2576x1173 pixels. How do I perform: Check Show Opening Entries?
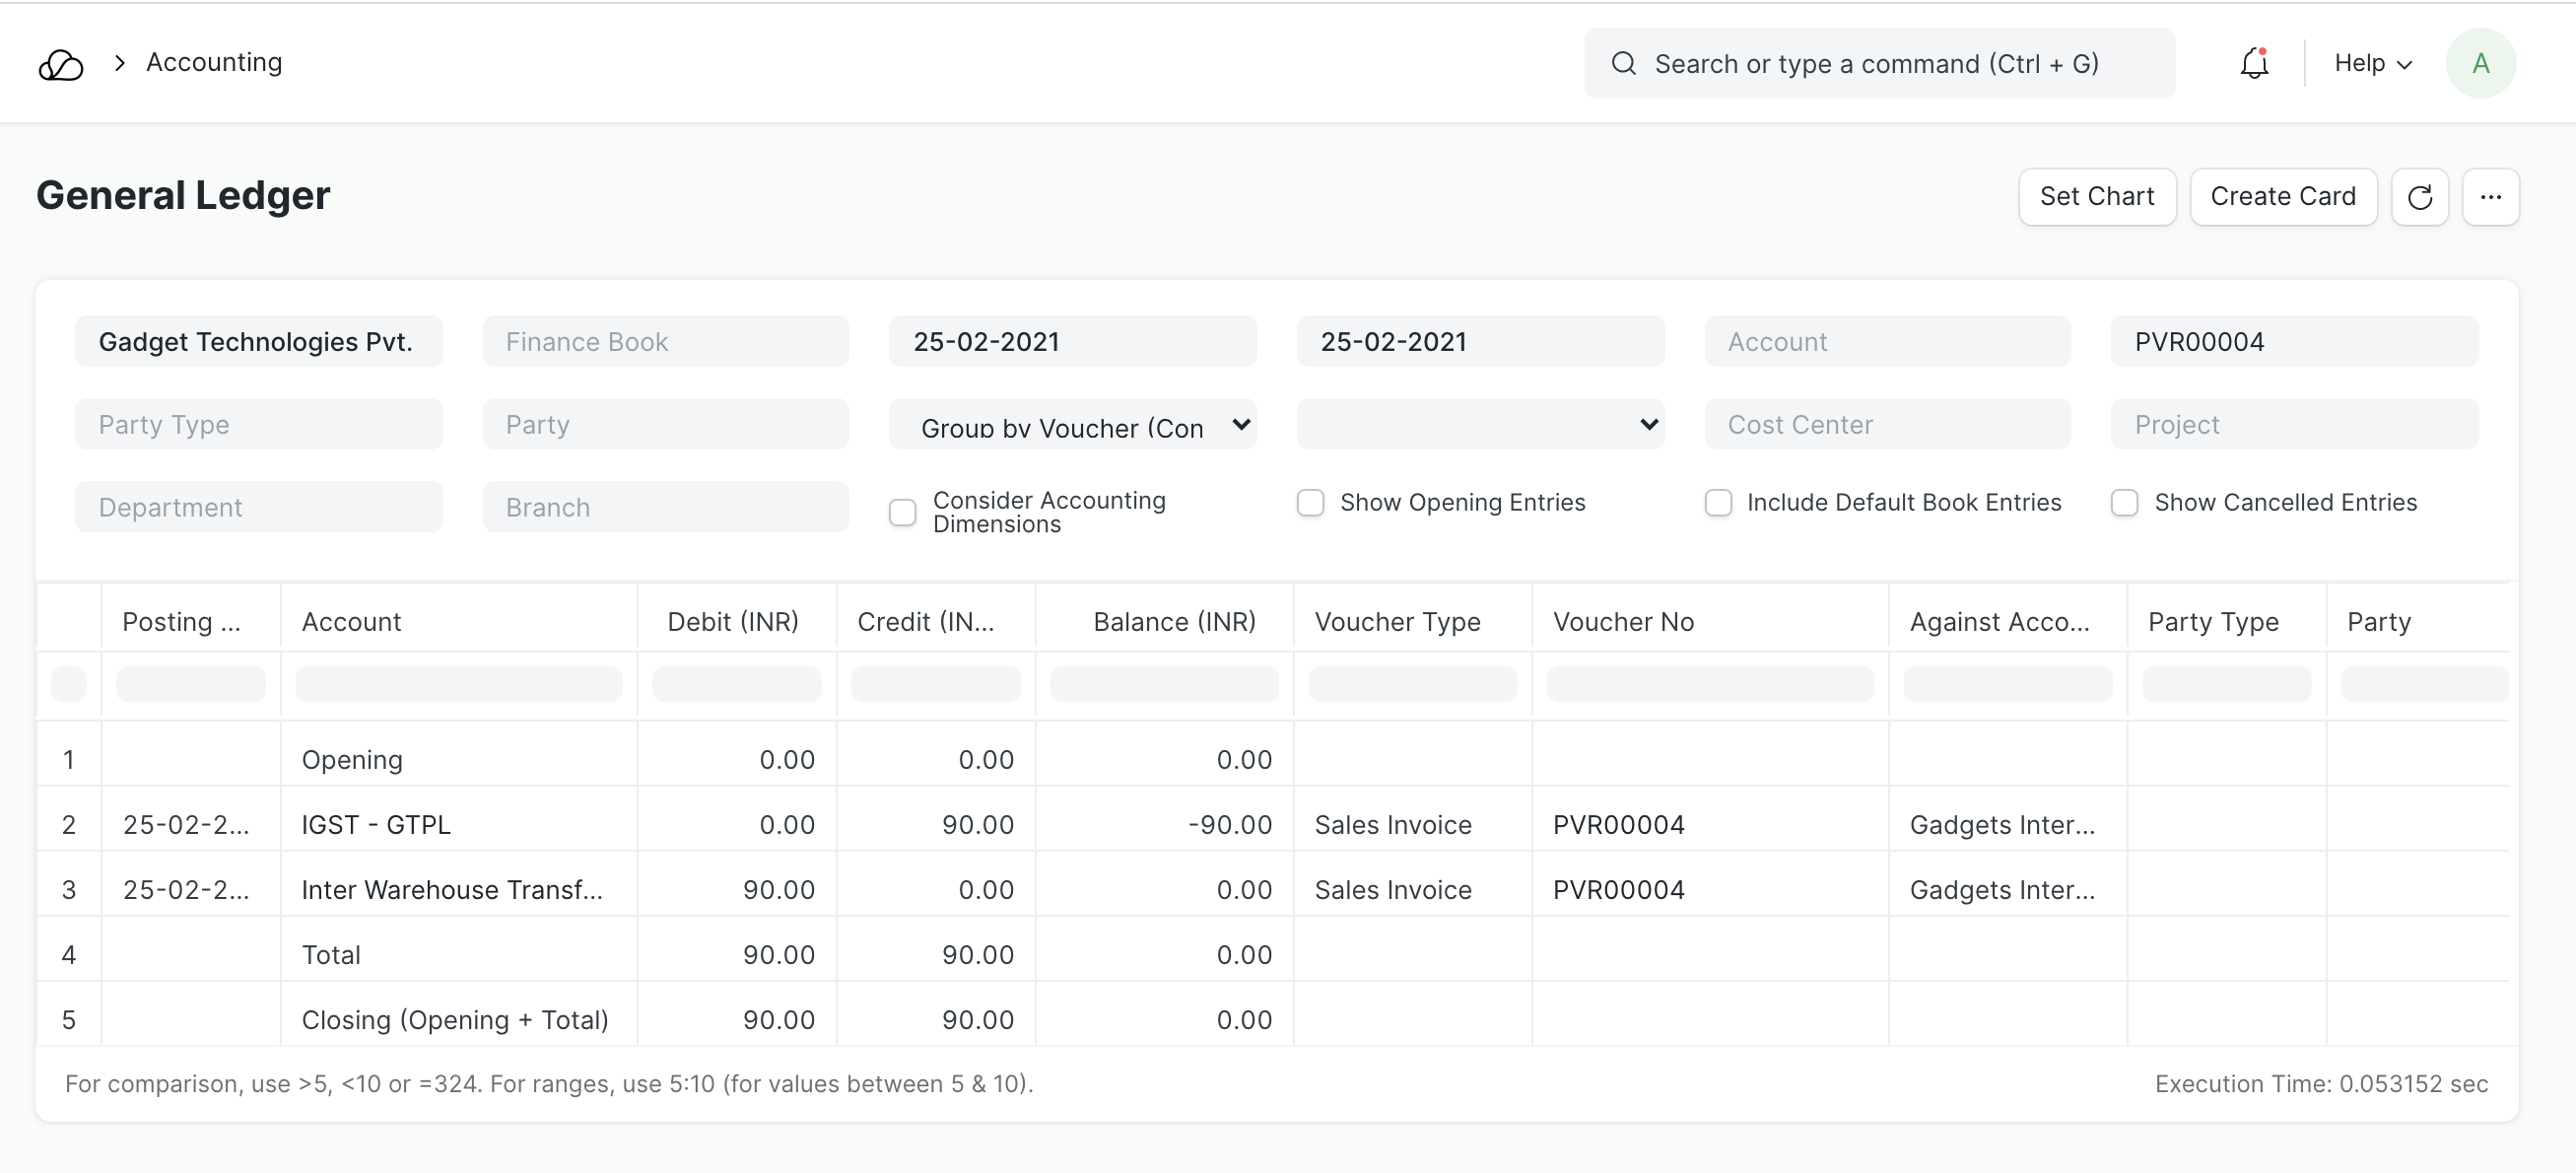pos(1310,503)
